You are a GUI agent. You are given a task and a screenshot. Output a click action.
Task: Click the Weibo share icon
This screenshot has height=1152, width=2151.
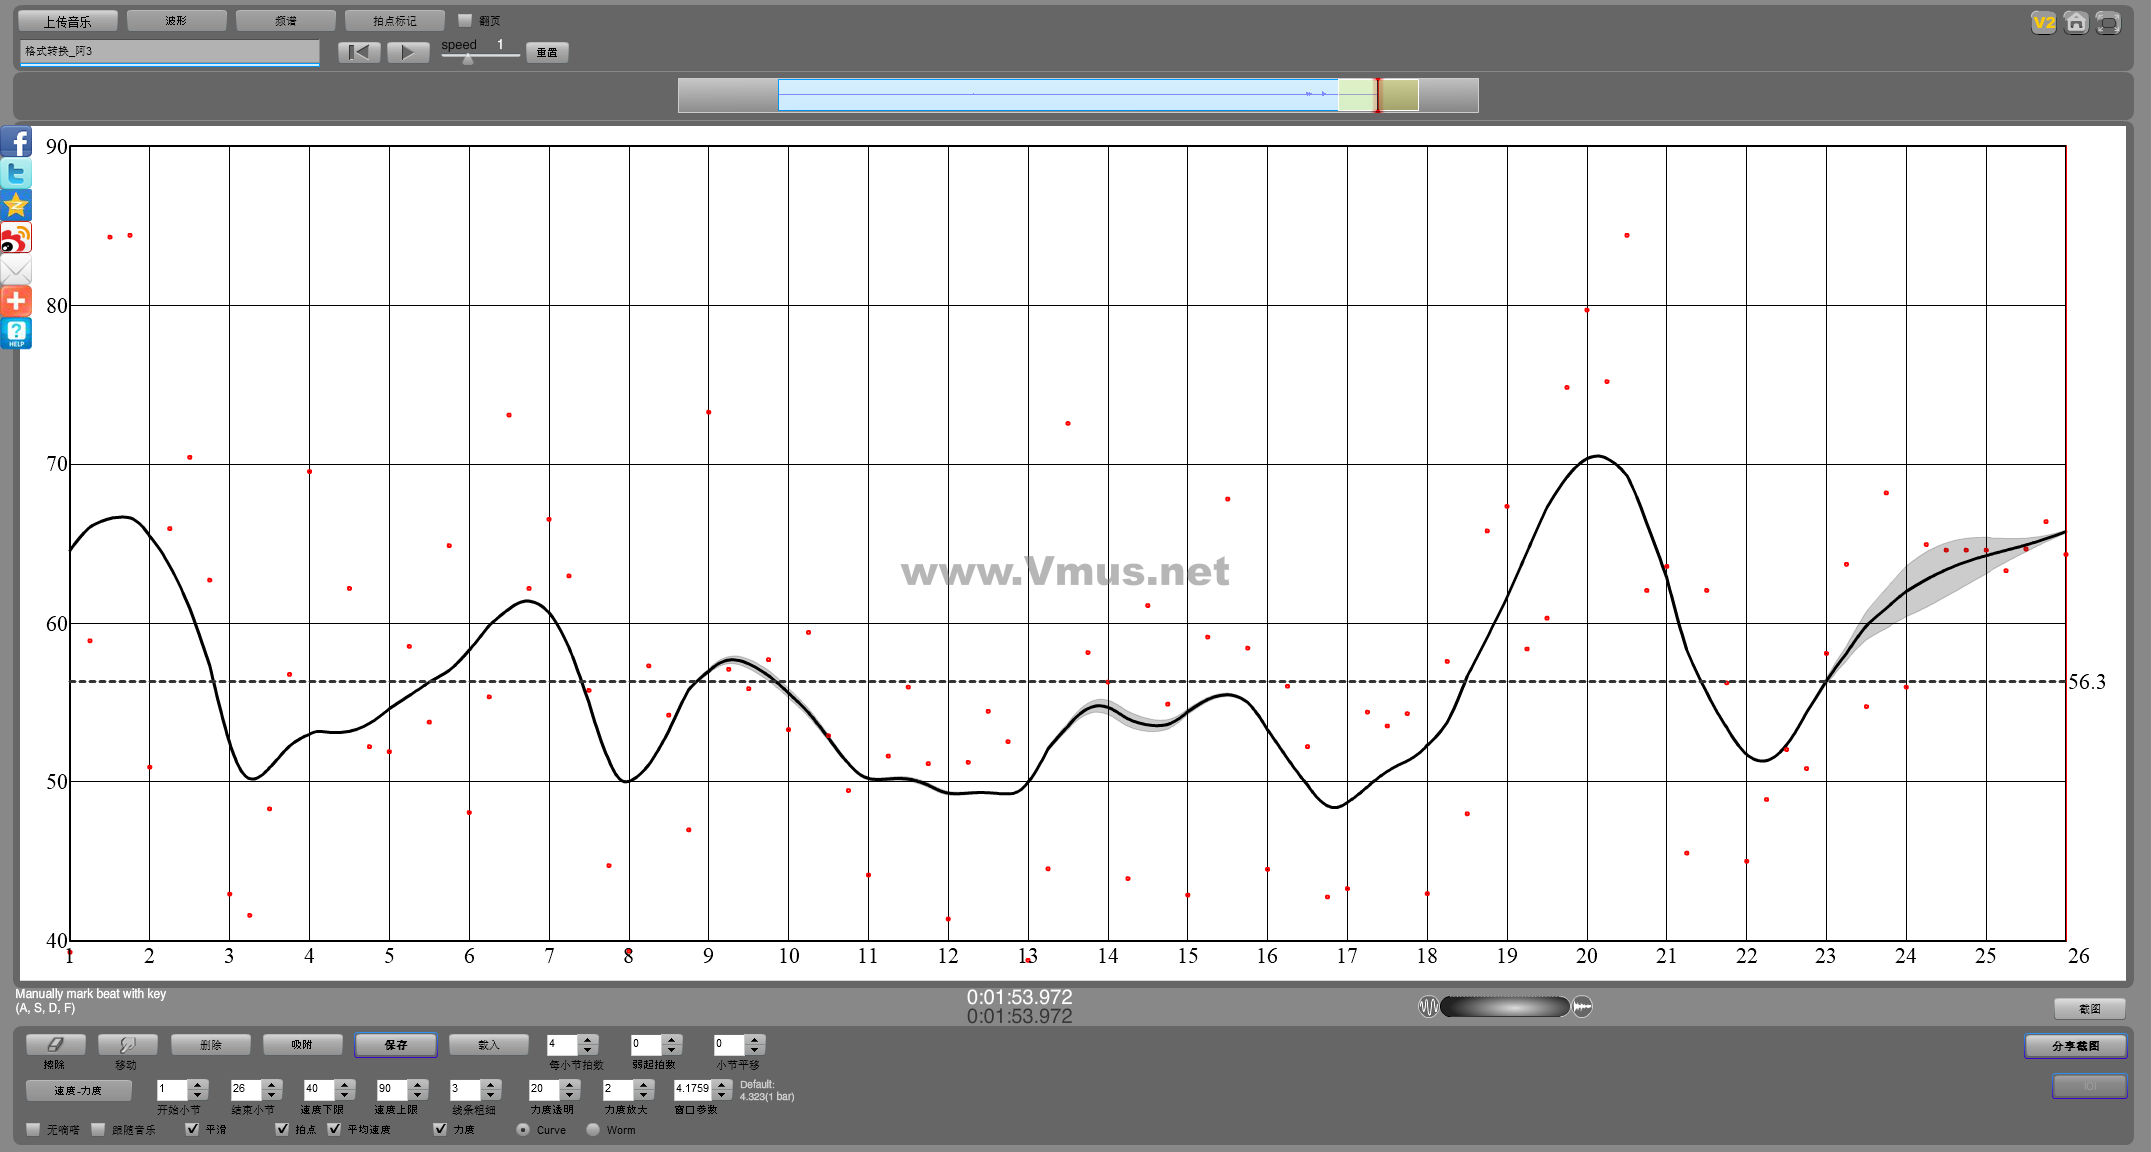click(x=16, y=238)
